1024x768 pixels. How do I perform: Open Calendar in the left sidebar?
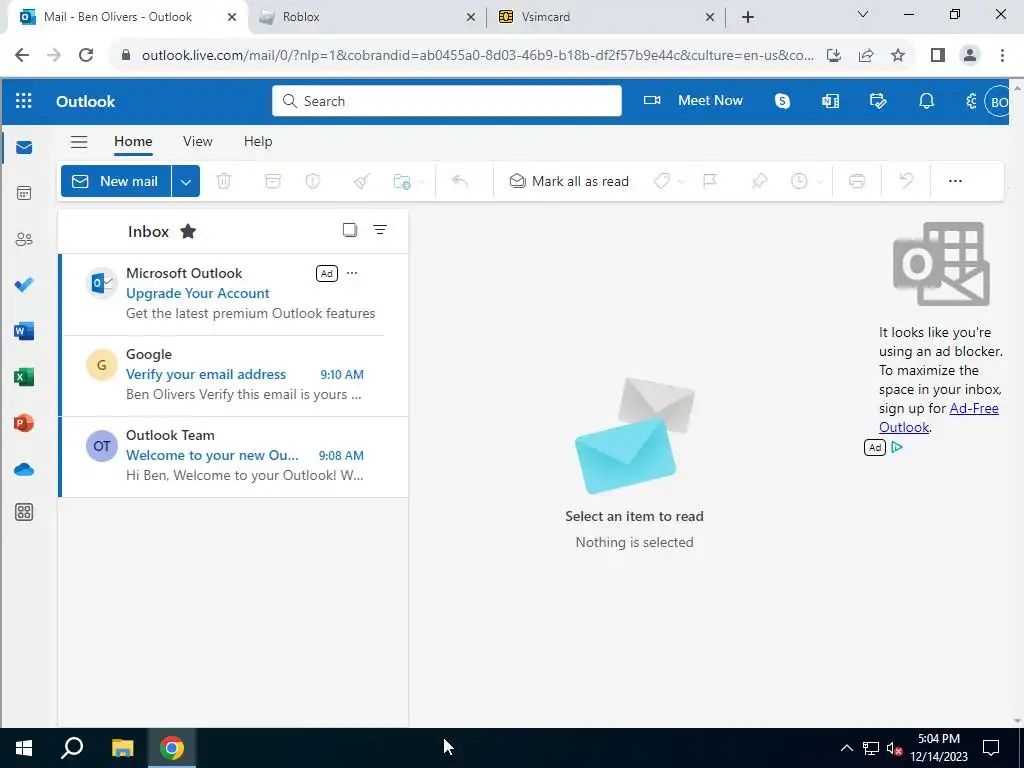click(x=24, y=193)
